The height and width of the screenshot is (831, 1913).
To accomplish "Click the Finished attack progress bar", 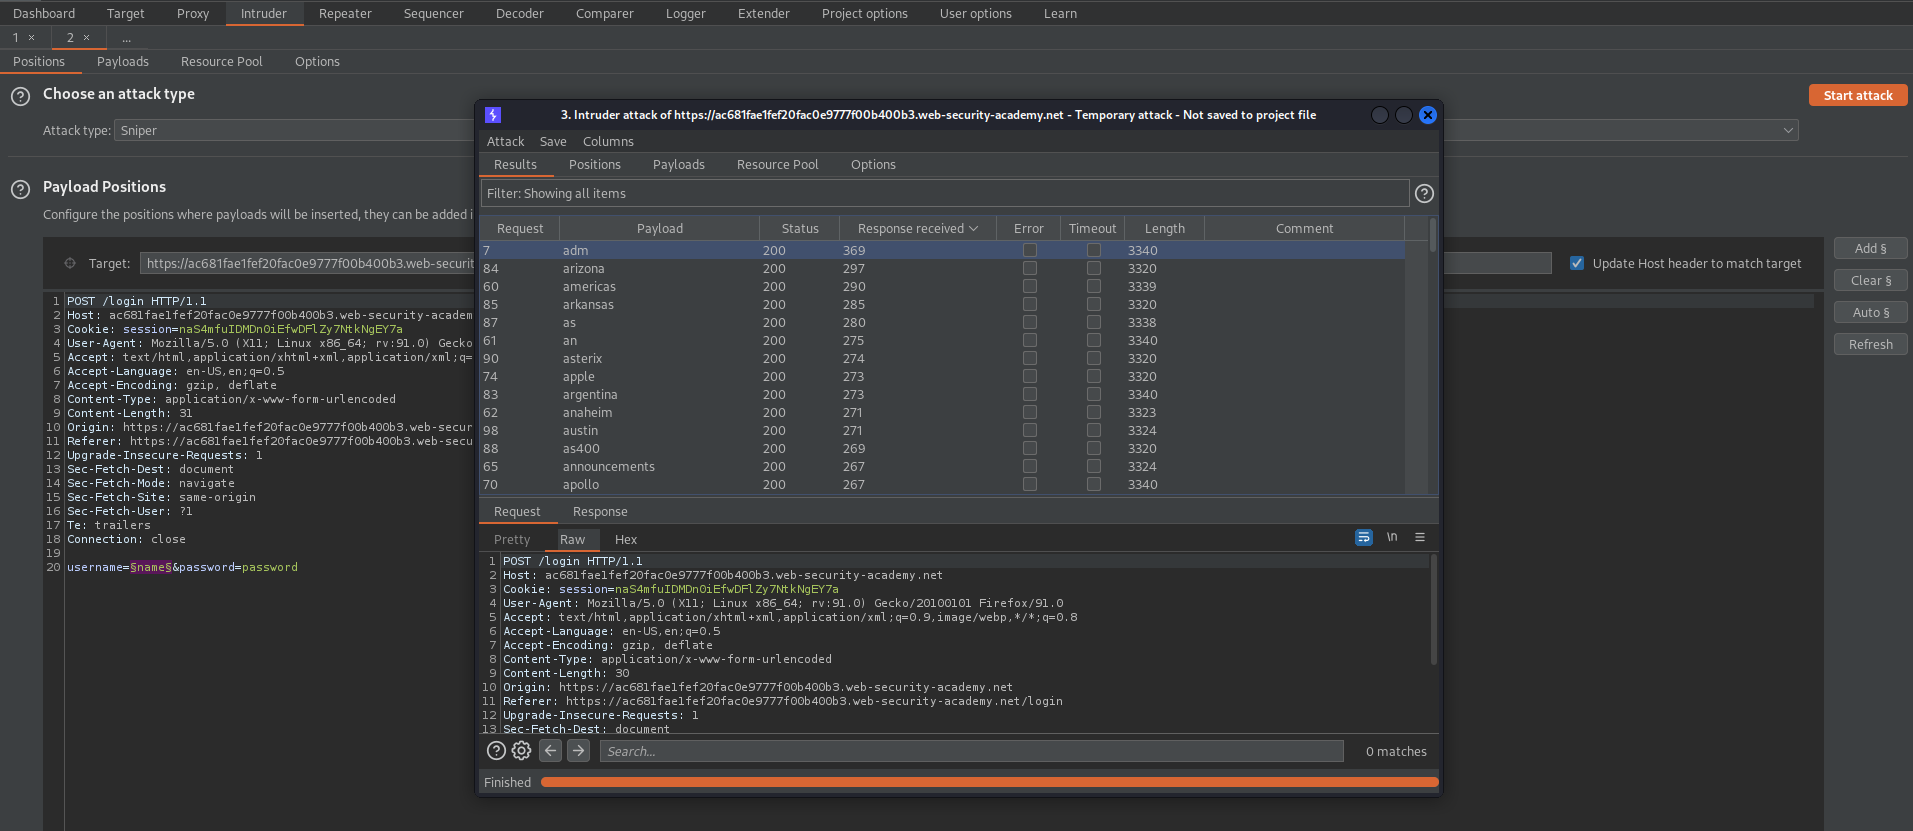I will (x=989, y=782).
